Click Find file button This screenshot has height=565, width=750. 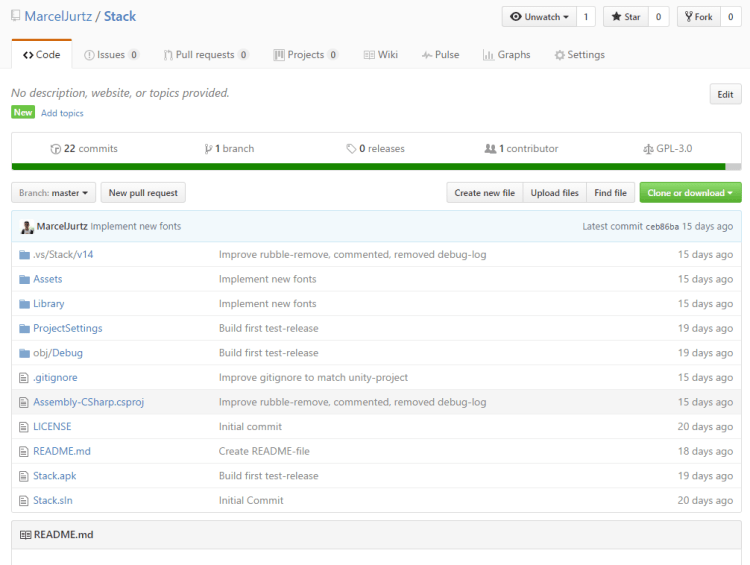click(x=610, y=193)
